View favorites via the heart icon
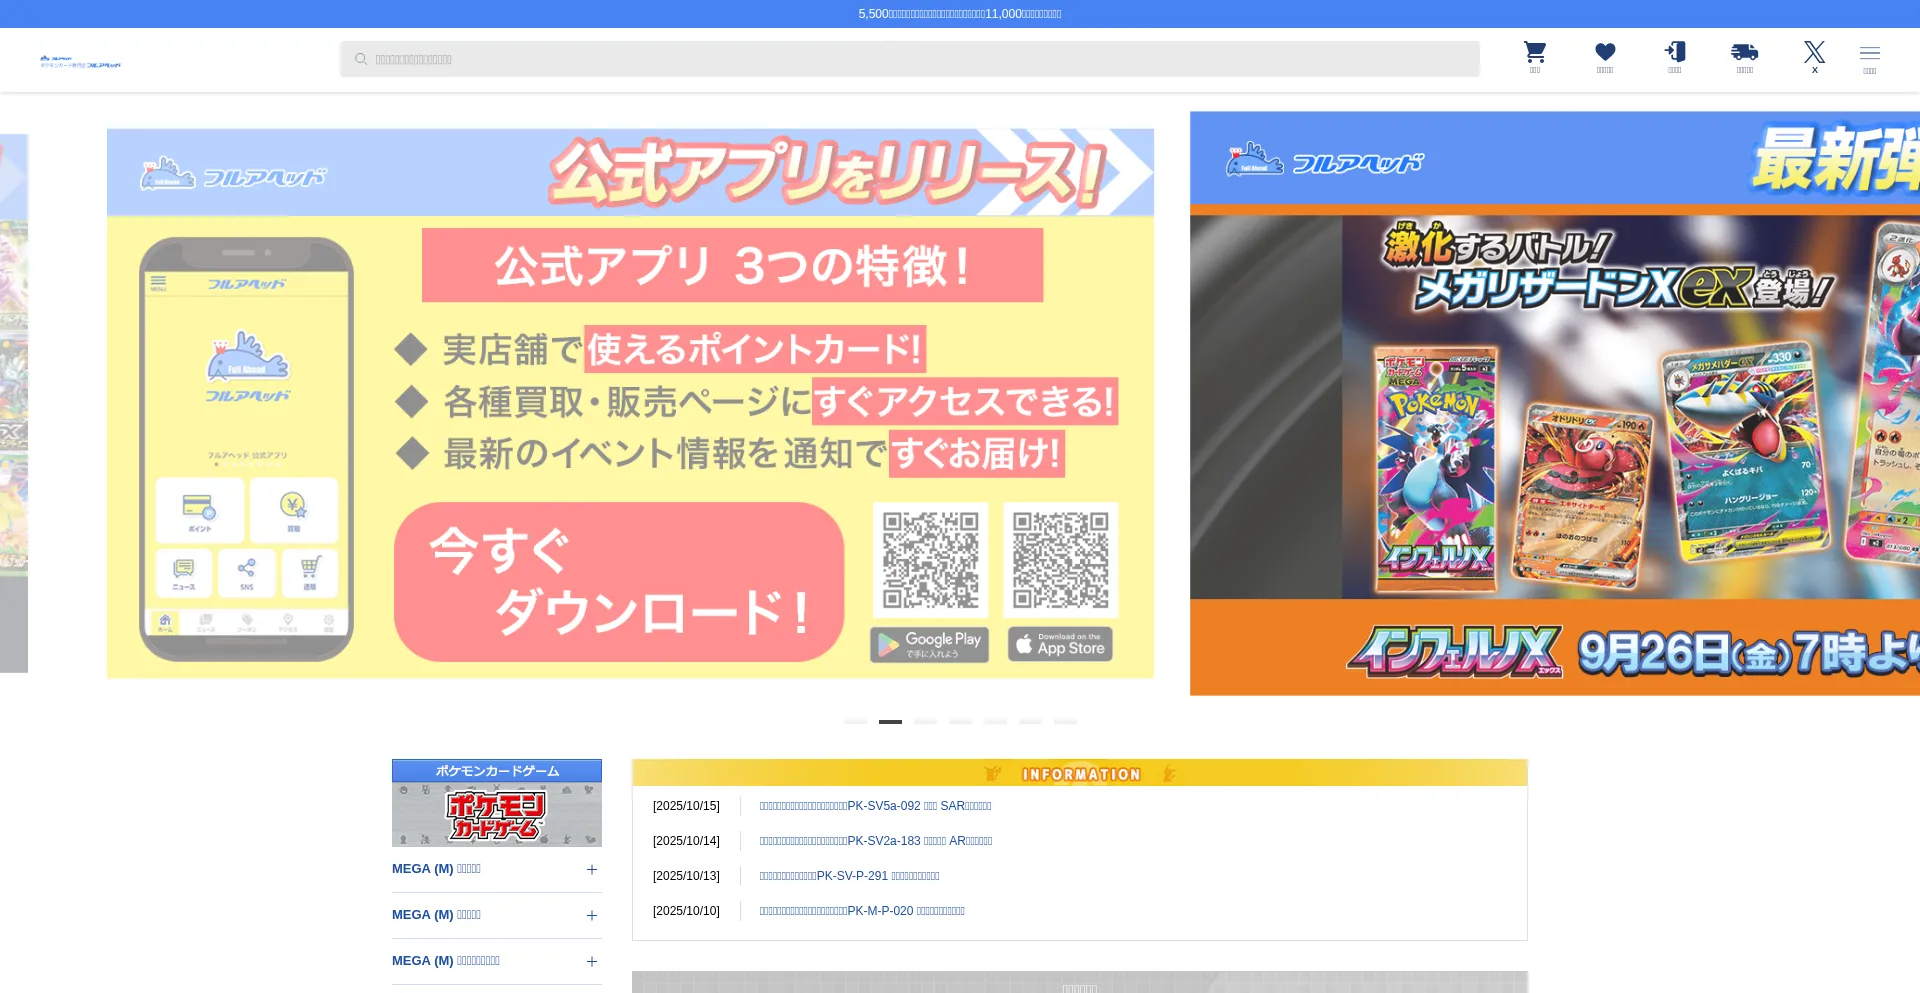Viewport: 1920px width, 993px height. coord(1604,56)
